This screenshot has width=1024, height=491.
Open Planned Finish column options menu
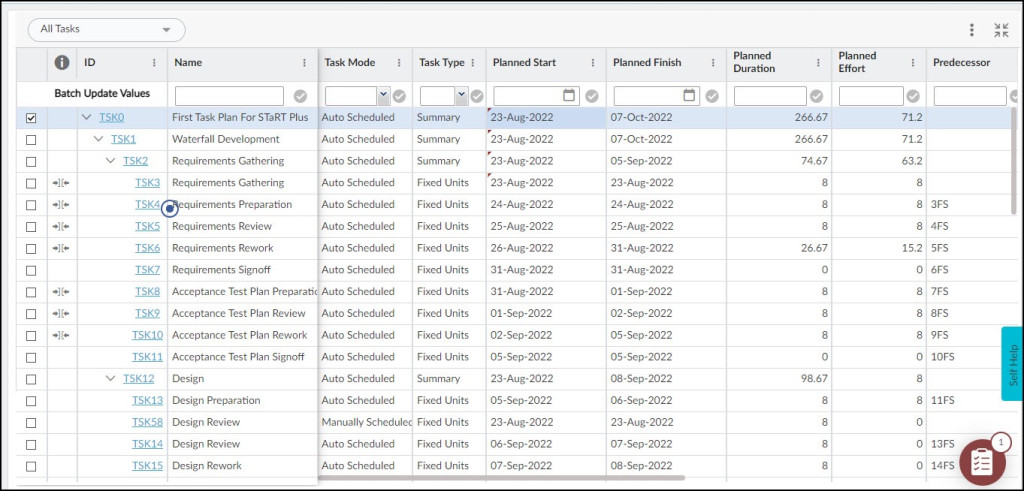(713, 63)
